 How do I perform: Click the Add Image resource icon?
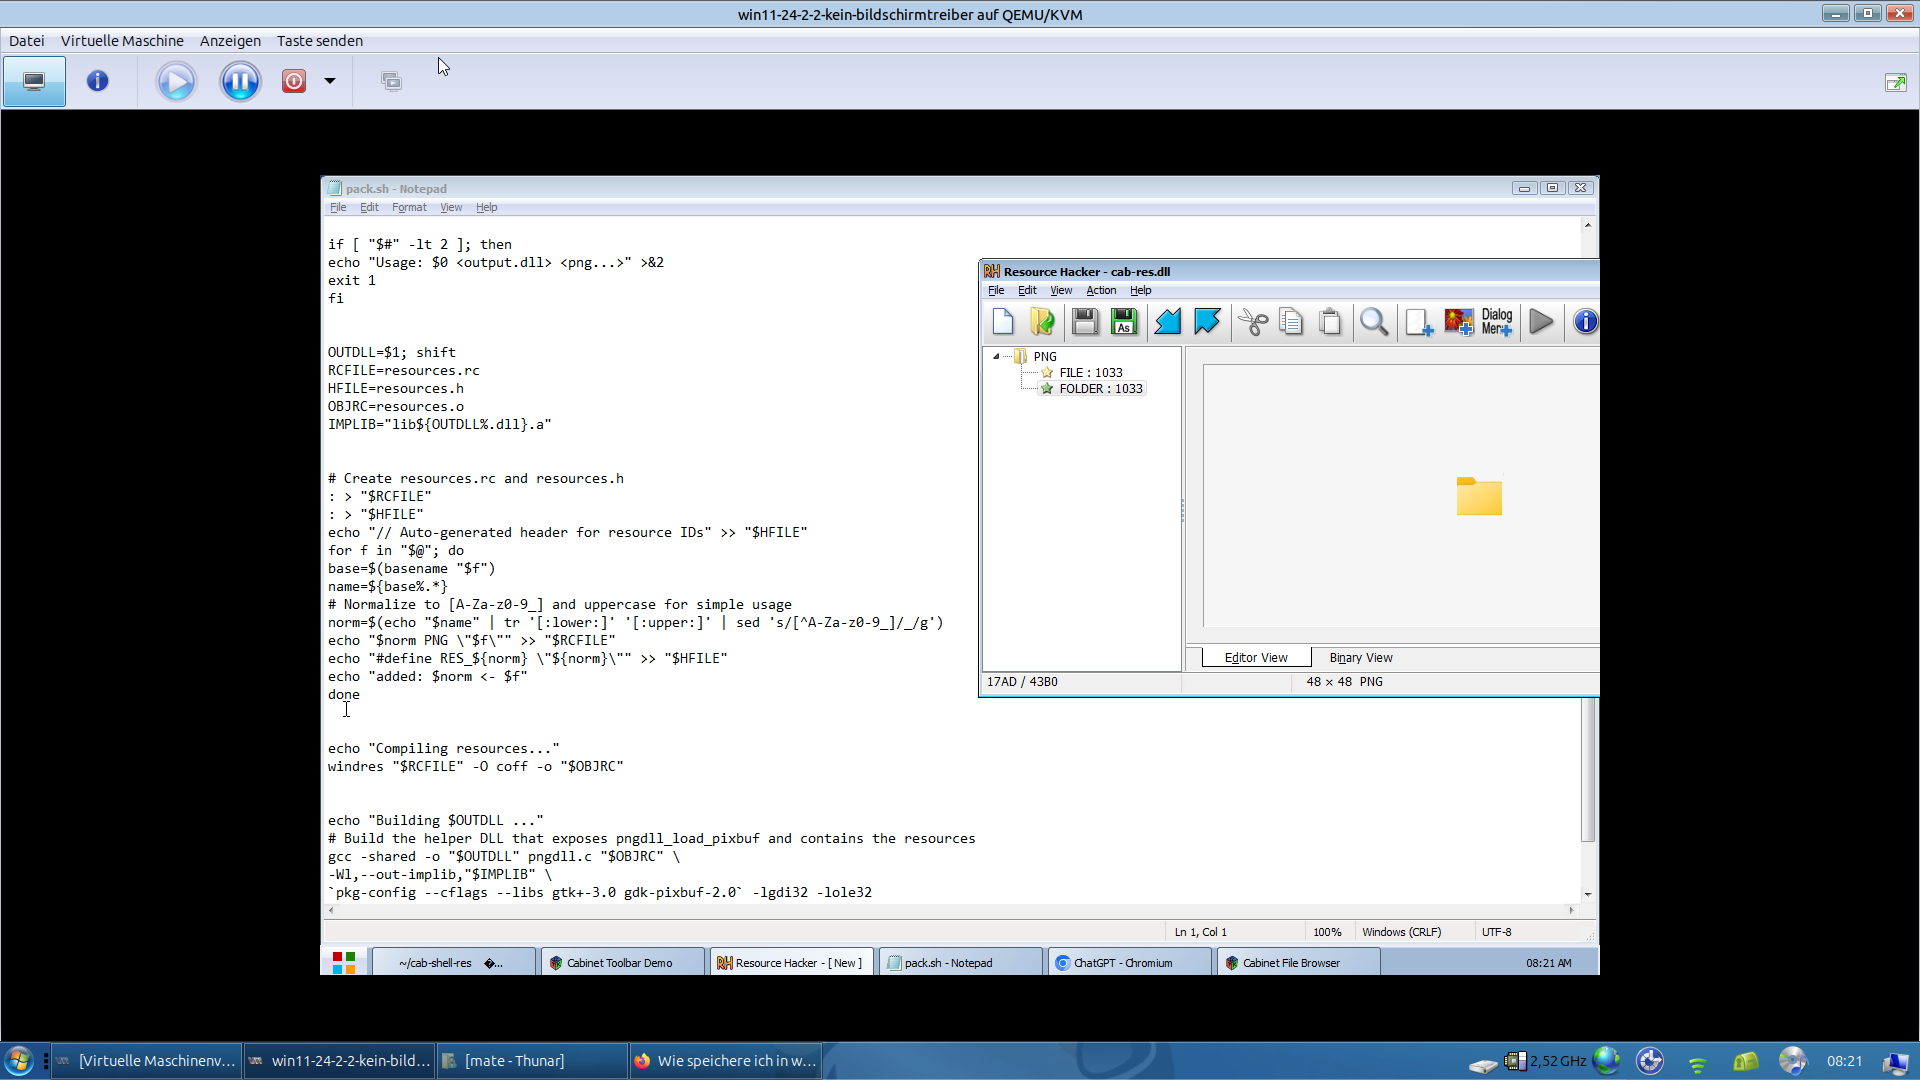pos(1458,322)
